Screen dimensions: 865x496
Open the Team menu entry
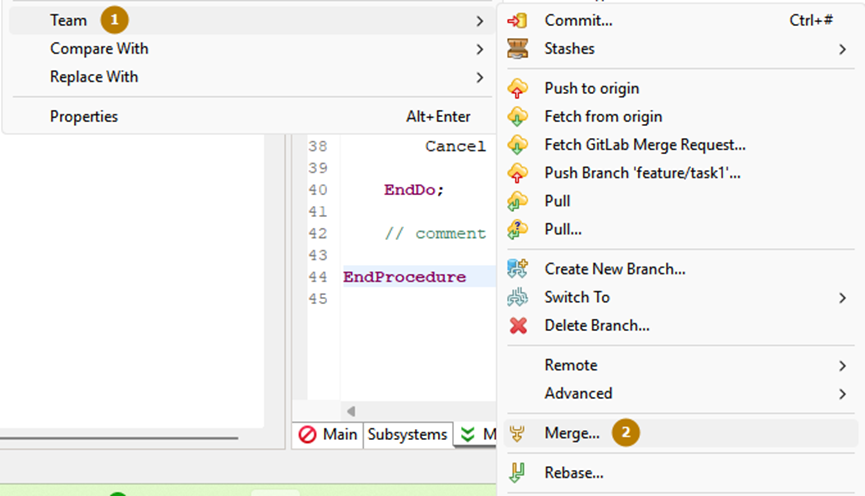(69, 20)
